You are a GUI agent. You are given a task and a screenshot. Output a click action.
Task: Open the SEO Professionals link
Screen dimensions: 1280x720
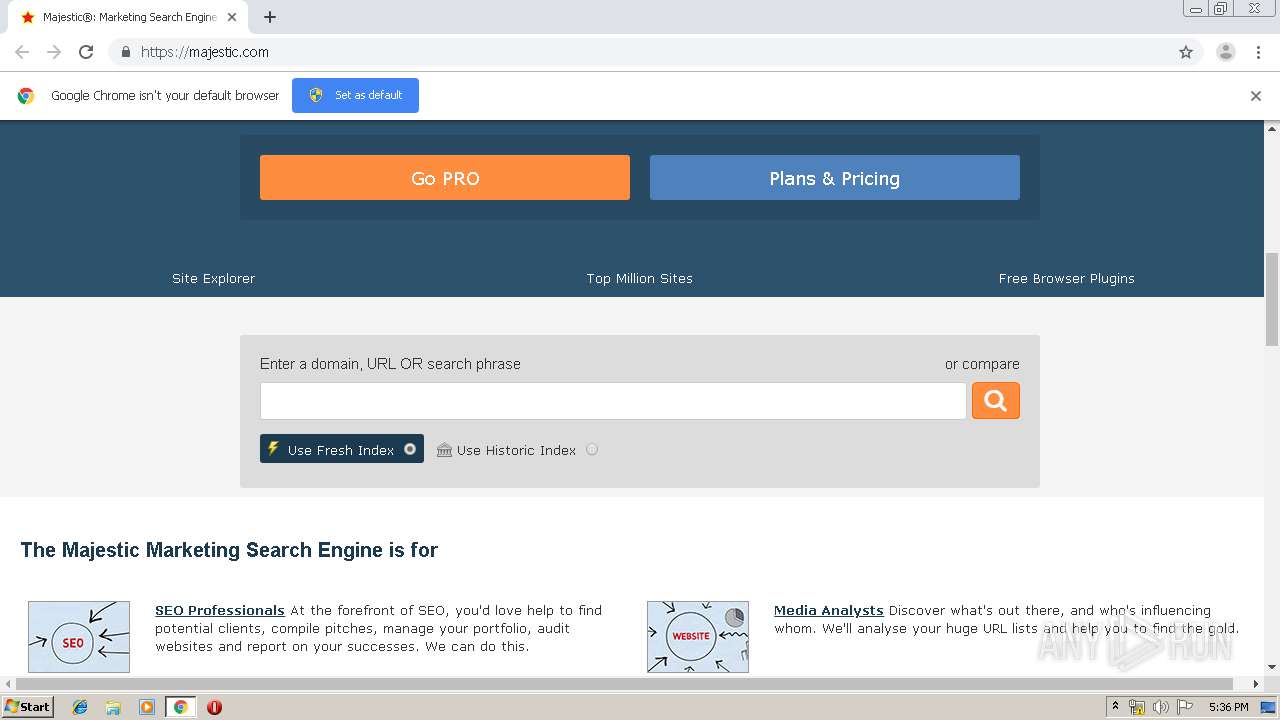point(220,610)
